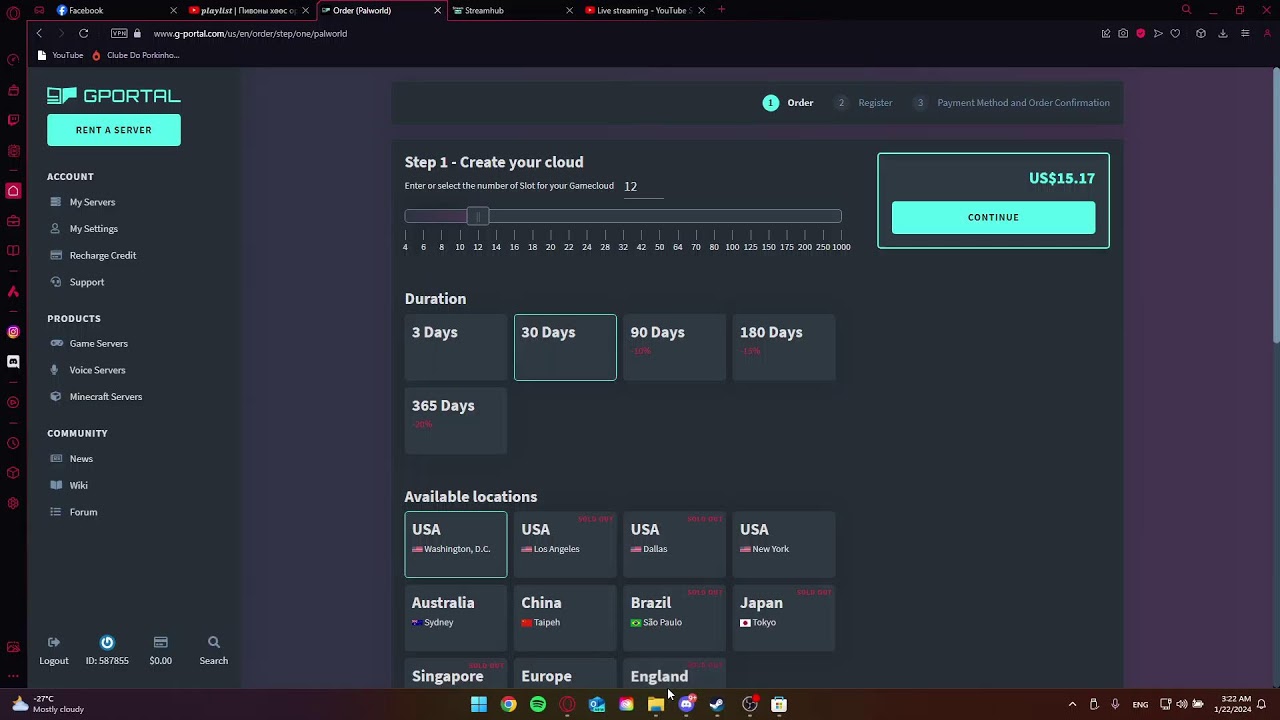Open Game Servers under Products

click(98, 343)
